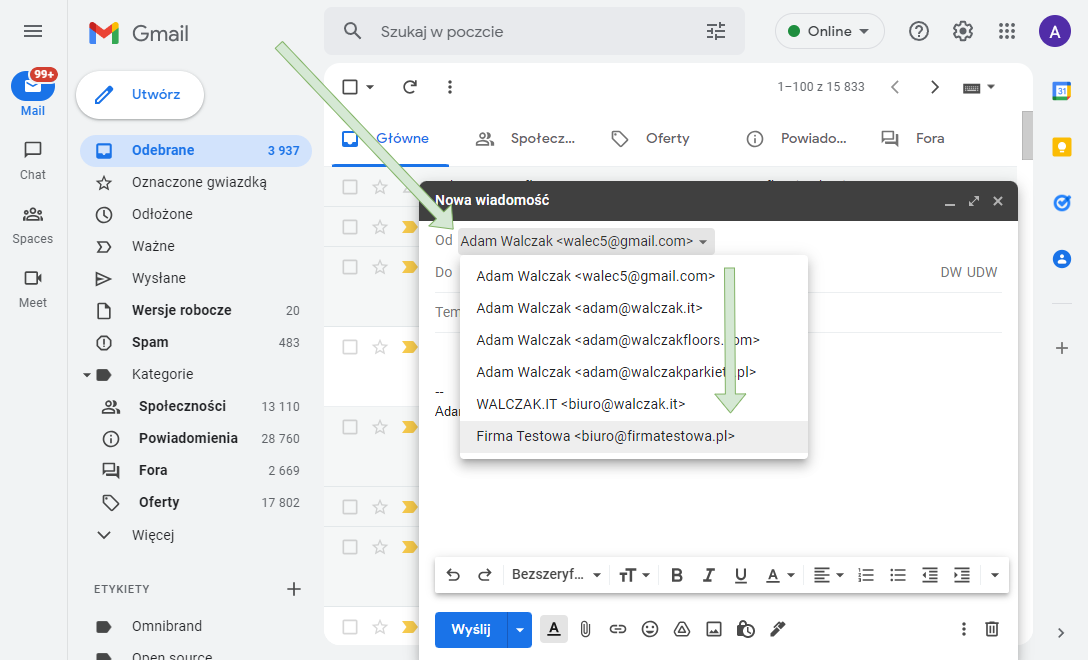Click the refresh inbox icon
The image size is (1089, 661).
(x=409, y=87)
